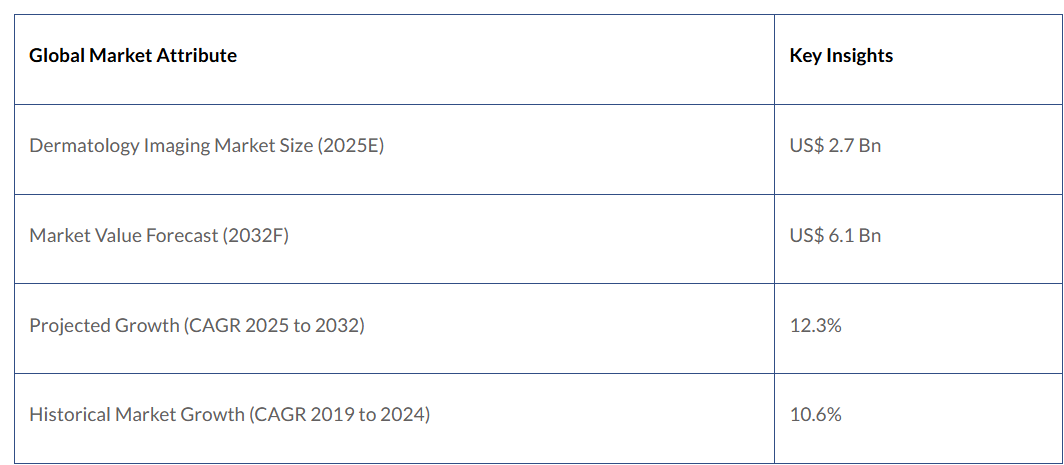The height and width of the screenshot is (465, 1064).
Task: Click the 12.3% growth value
Action: coord(815,326)
